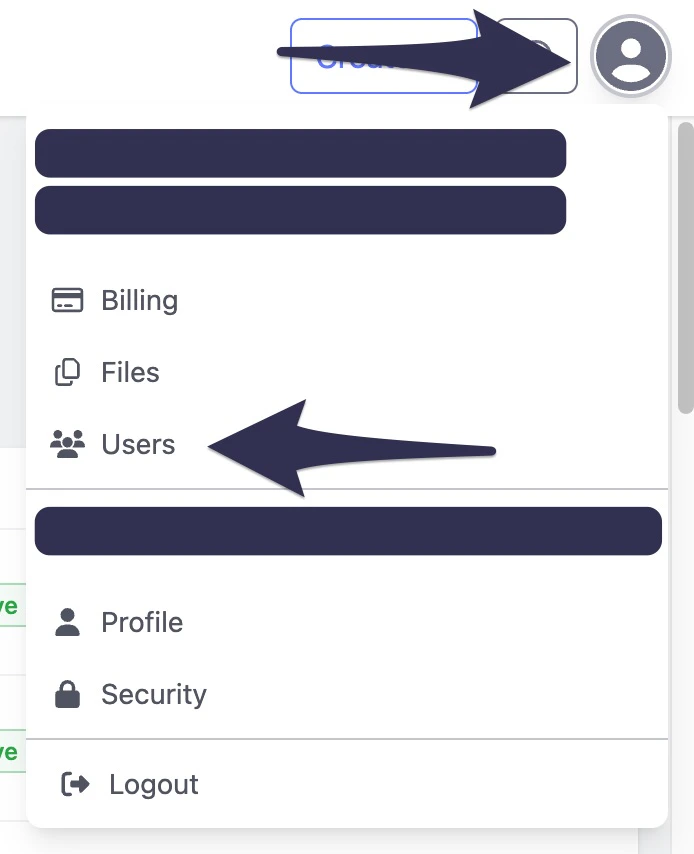Select Security from the account menu
Screen dimensions: 694x854
click(x=153, y=693)
